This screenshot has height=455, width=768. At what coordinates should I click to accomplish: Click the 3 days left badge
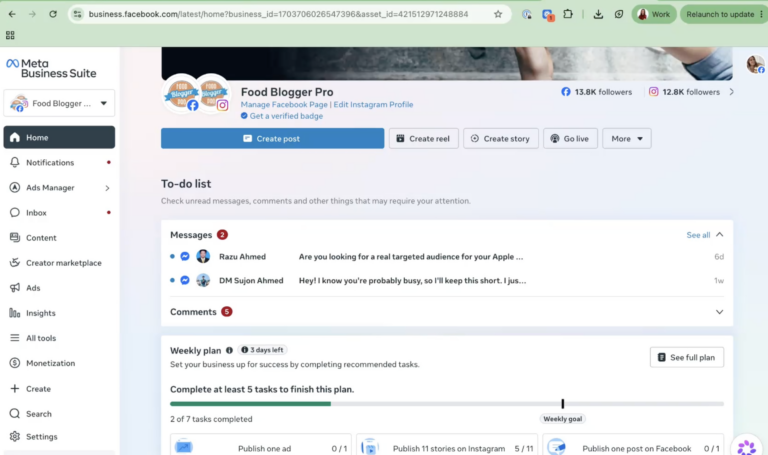(x=263, y=350)
